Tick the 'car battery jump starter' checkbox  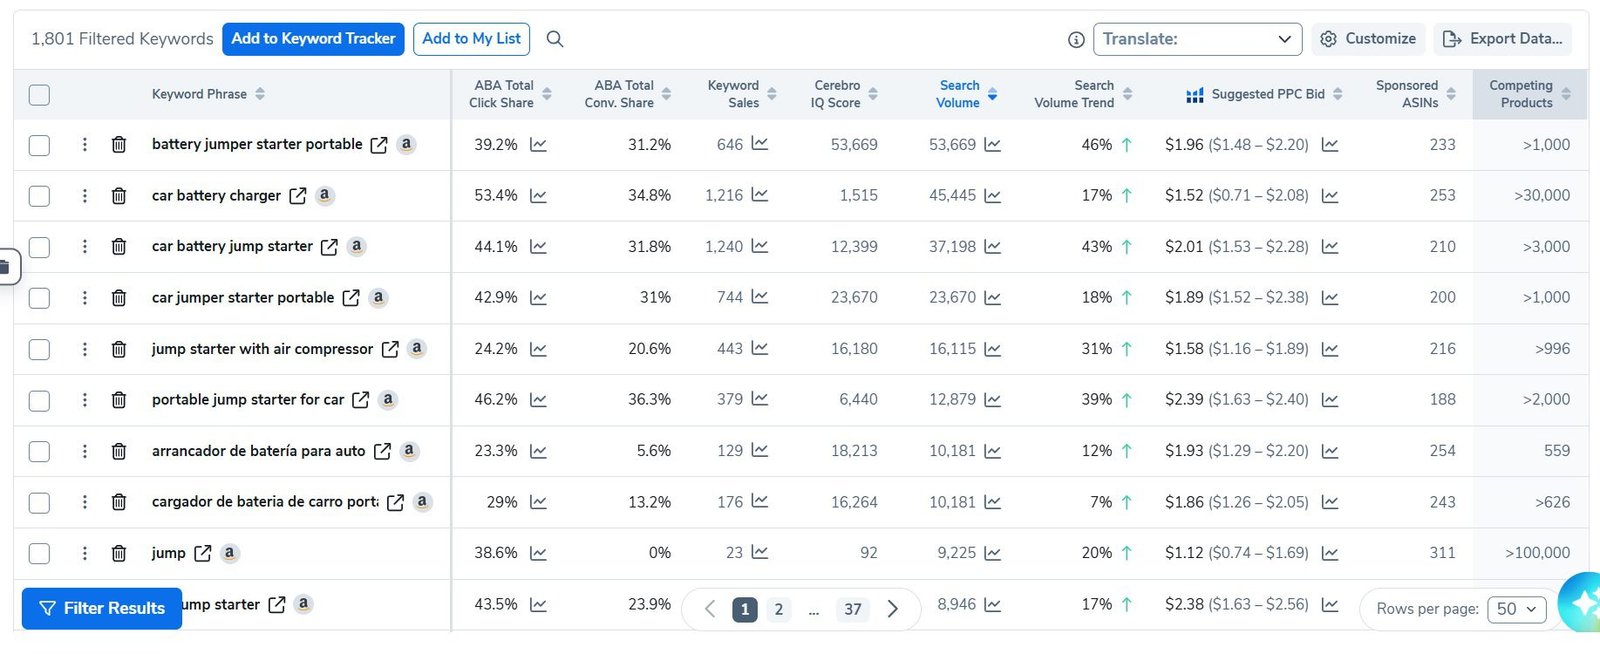coord(39,247)
